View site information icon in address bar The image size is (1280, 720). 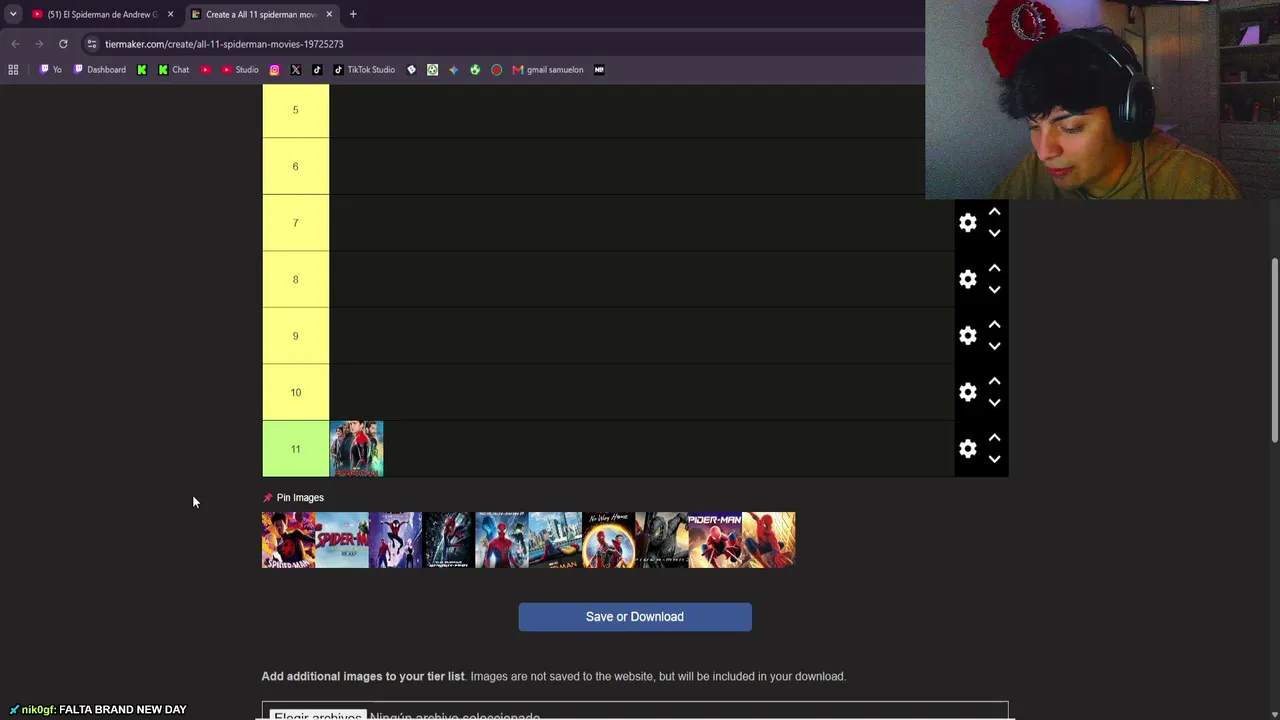click(92, 44)
